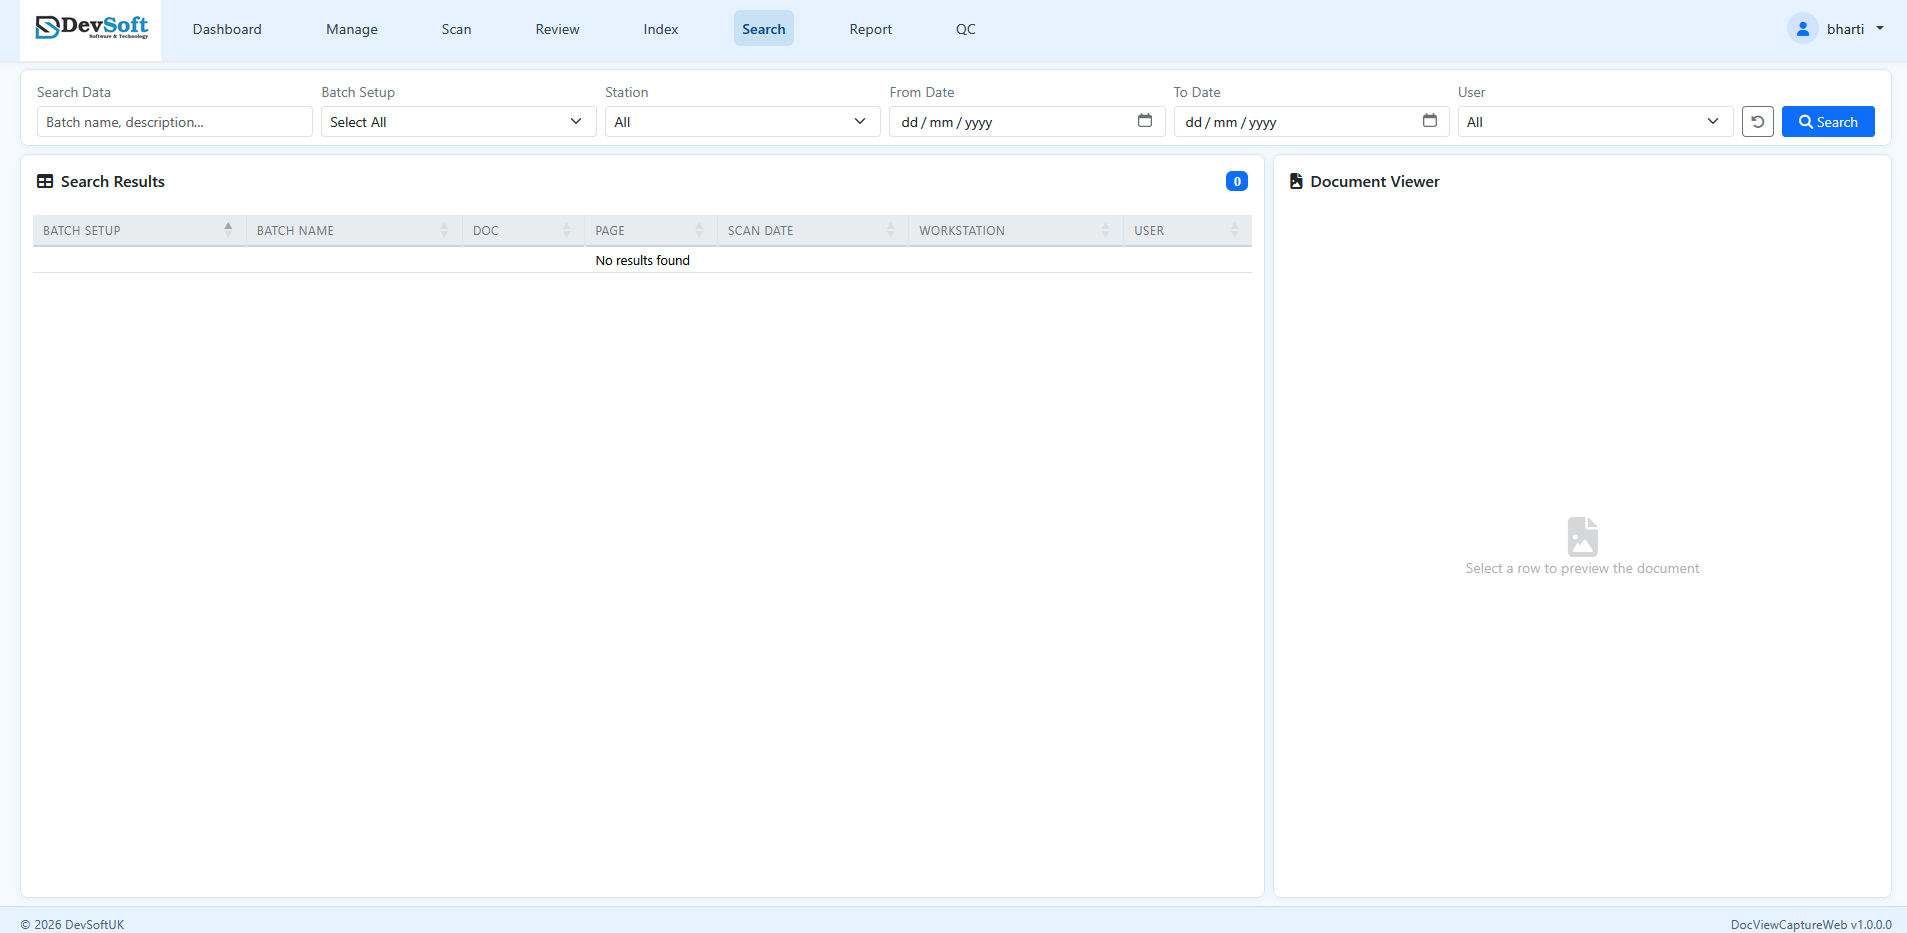Screen dimensions: 1907x933
Task: Focus the Search Data text field
Action: [175, 122]
